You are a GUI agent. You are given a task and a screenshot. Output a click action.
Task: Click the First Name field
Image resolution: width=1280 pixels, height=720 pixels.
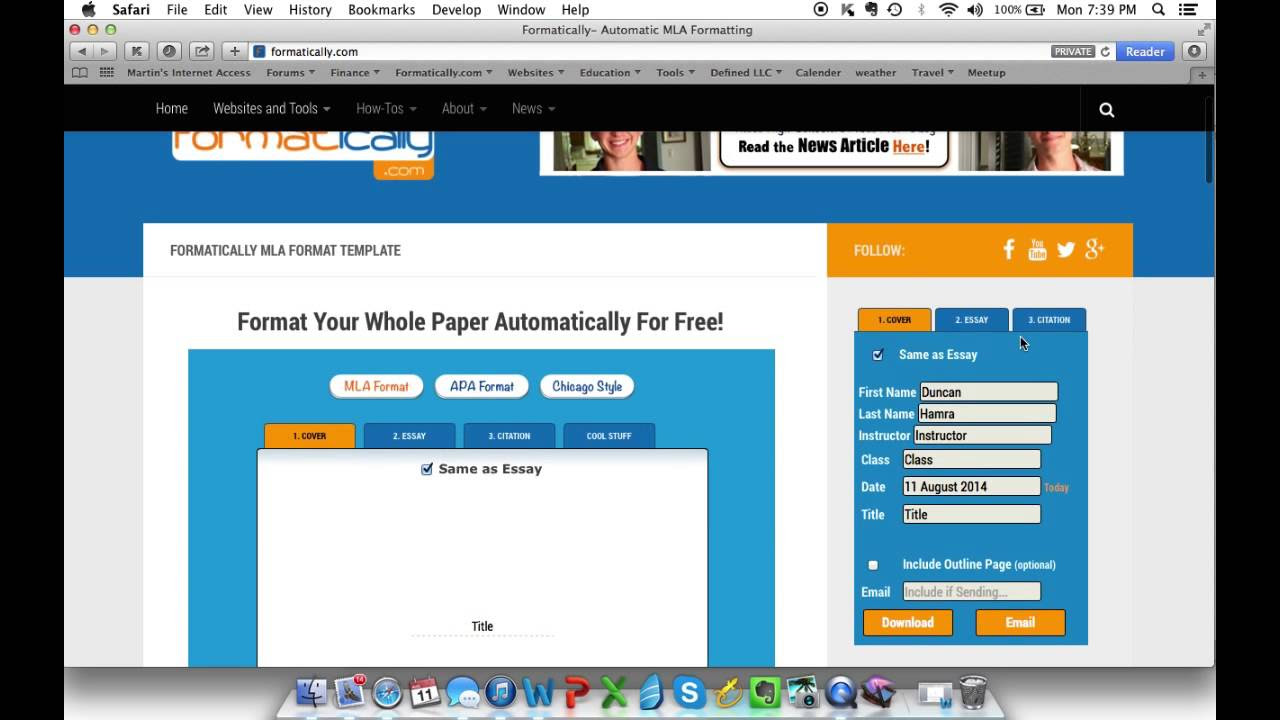(x=988, y=392)
